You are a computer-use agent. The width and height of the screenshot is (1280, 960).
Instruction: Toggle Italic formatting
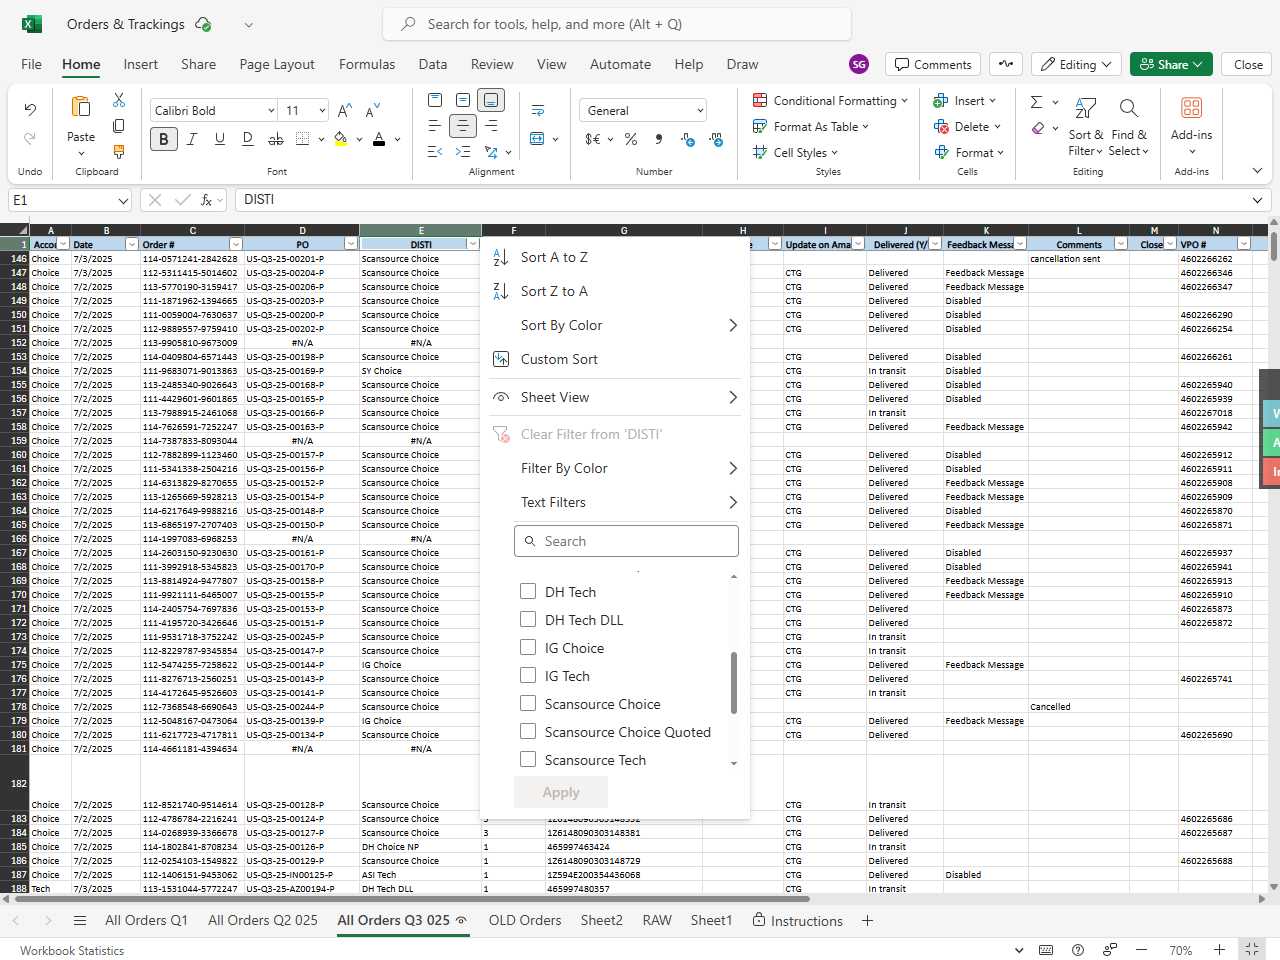[x=192, y=139]
